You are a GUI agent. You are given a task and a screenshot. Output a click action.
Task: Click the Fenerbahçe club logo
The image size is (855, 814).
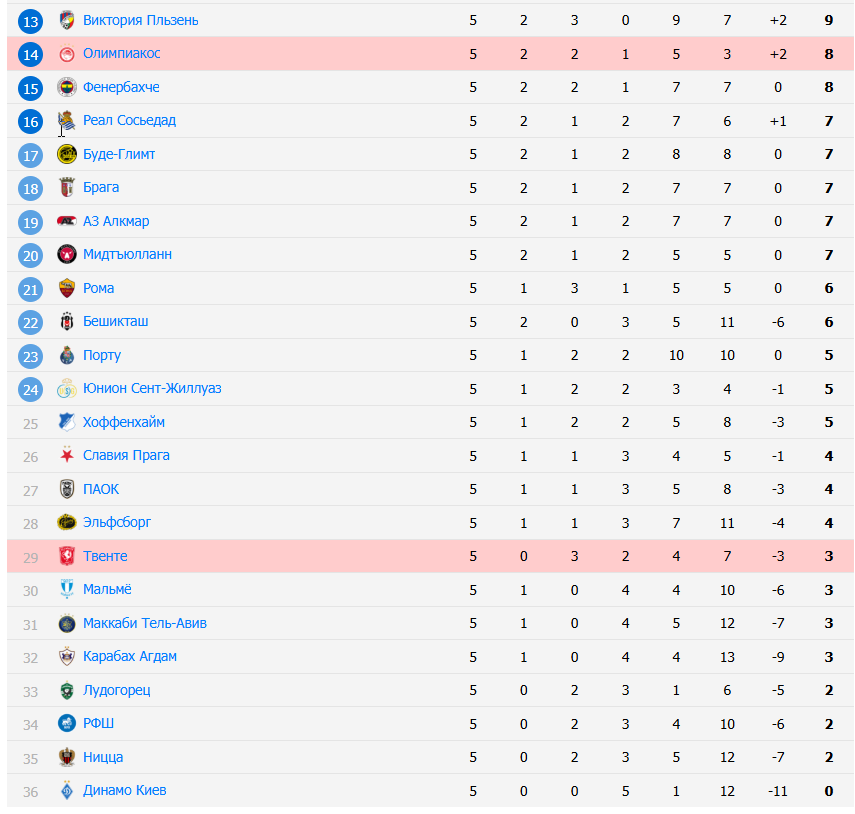point(67,87)
